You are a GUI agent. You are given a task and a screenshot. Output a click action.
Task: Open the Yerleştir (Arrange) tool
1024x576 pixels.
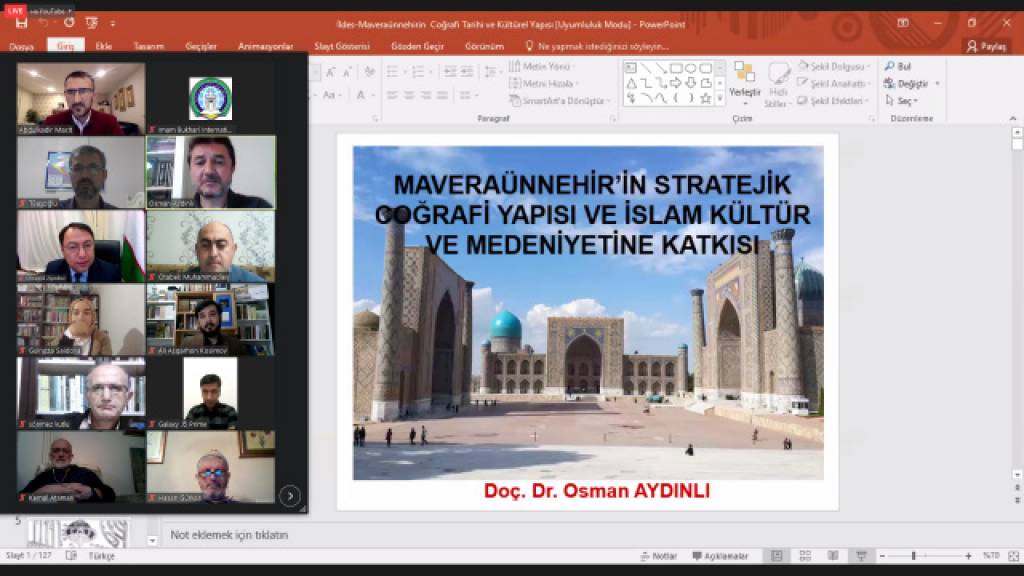[744, 82]
